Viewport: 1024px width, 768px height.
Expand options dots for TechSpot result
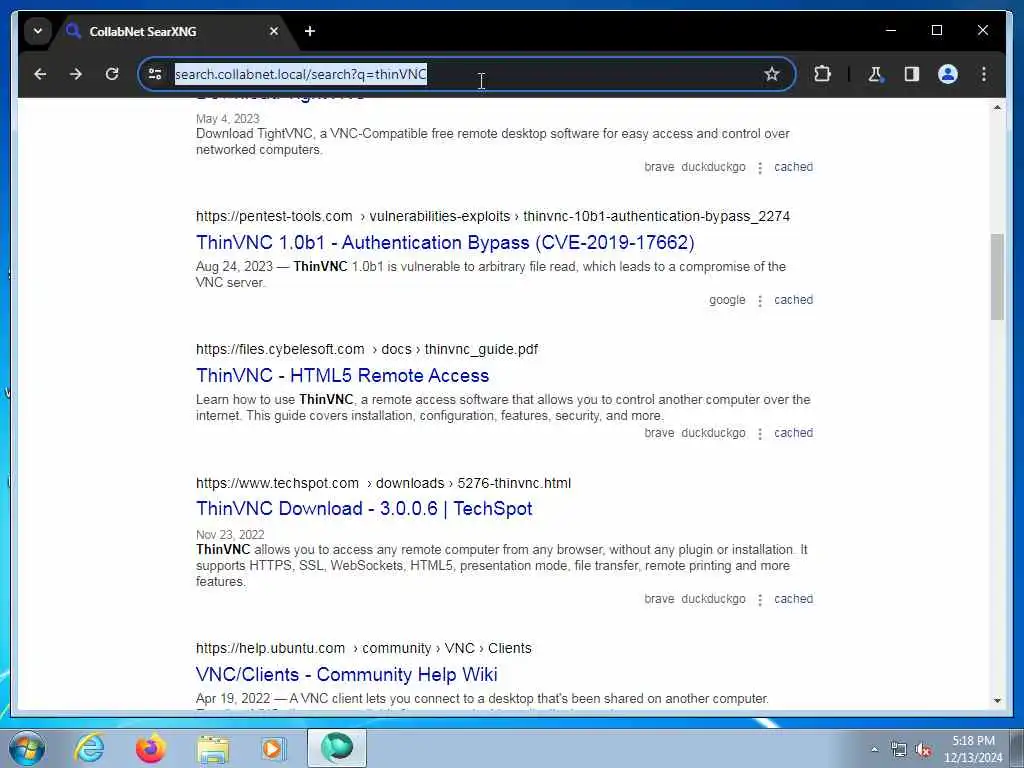point(760,600)
